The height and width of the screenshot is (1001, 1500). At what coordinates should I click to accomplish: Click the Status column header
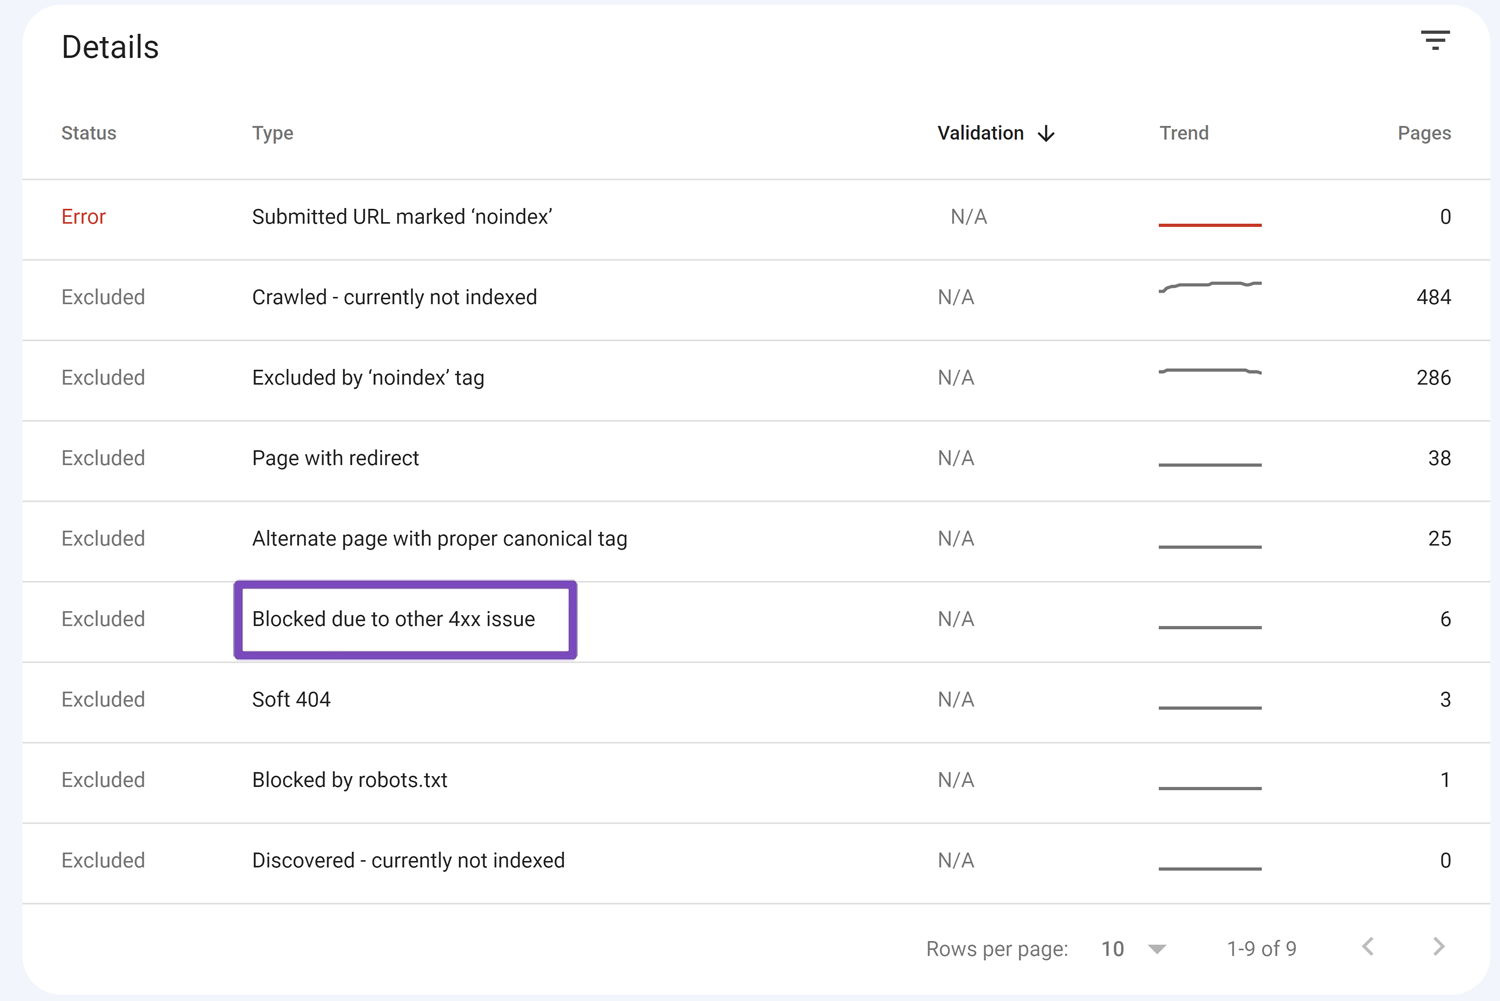[x=89, y=133]
